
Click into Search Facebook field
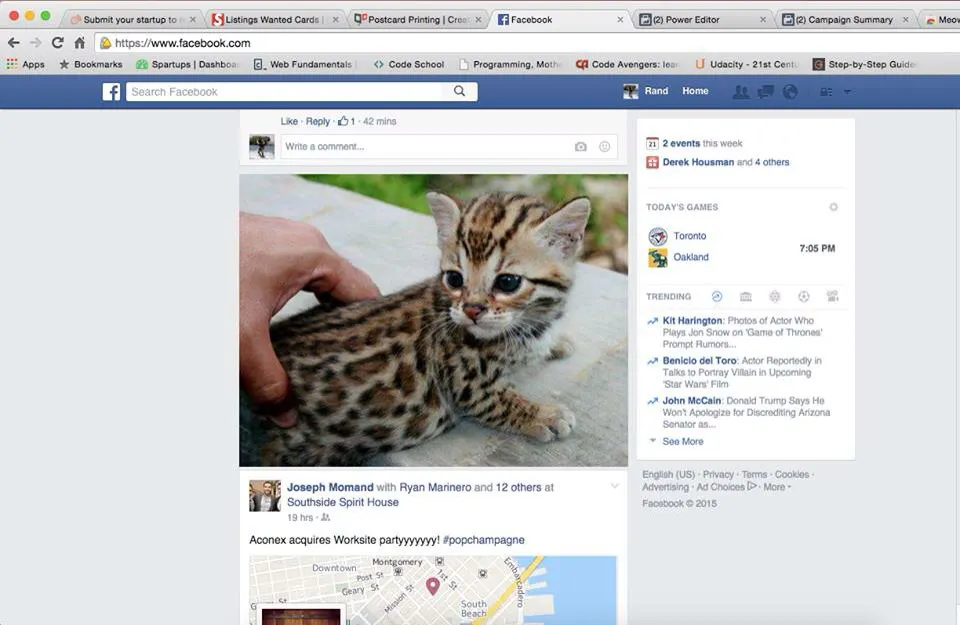(x=285, y=92)
